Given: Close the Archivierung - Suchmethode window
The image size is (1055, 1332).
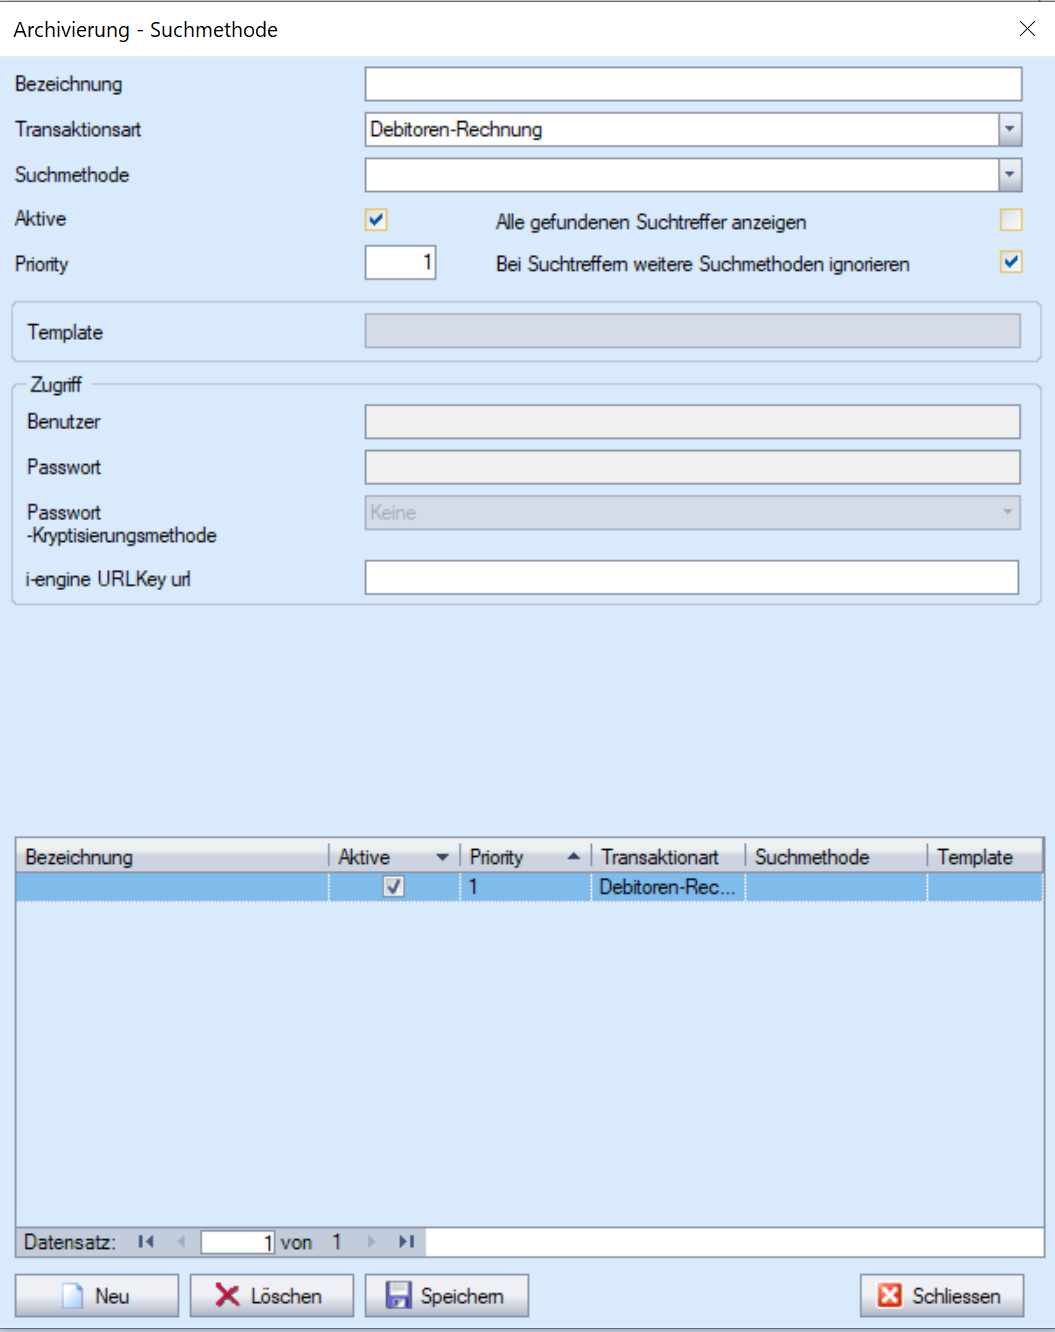Looking at the screenshot, I should (1027, 29).
